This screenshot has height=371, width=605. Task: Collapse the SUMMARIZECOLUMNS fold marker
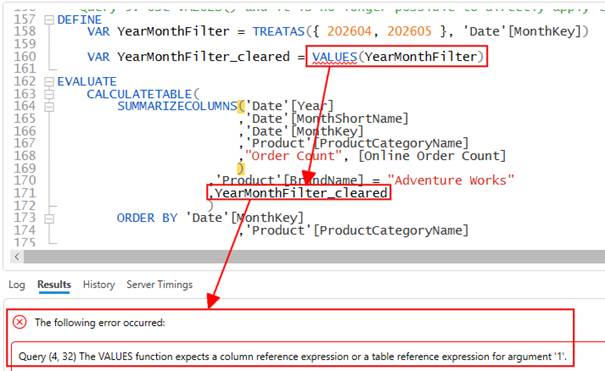[49, 106]
